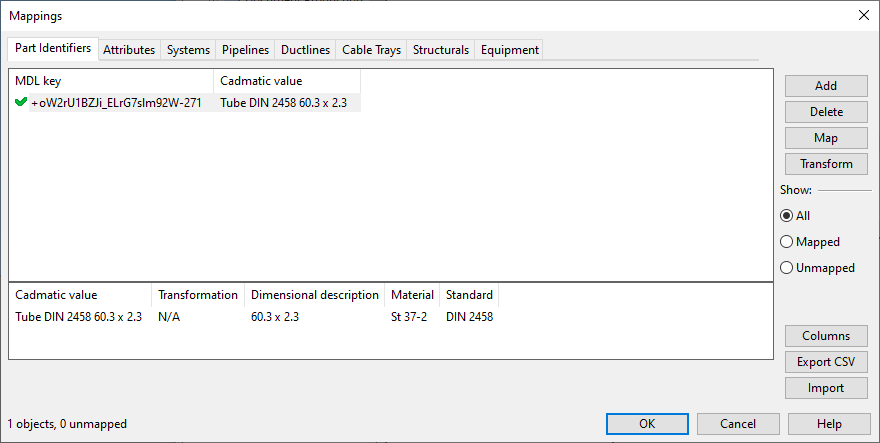The width and height of the screenshot is (880, 443).
Task: Click the green checkmark mapped status icon
Action: coord(21,102)
